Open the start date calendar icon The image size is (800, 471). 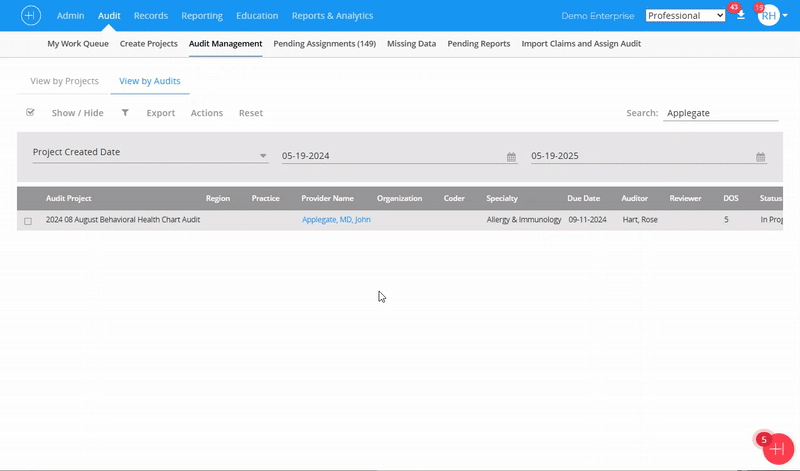[x=511, y=157]
